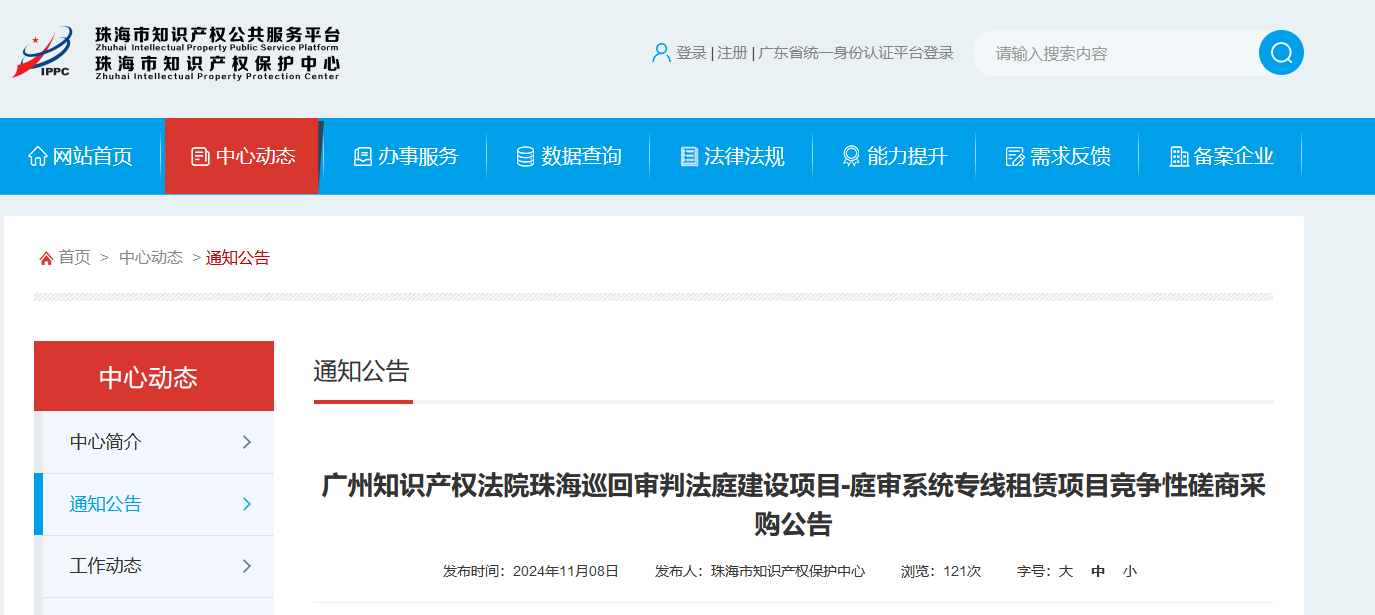
Task: Expand the 通知公告 sidebar chevron
Action: (x=246, y=504)
